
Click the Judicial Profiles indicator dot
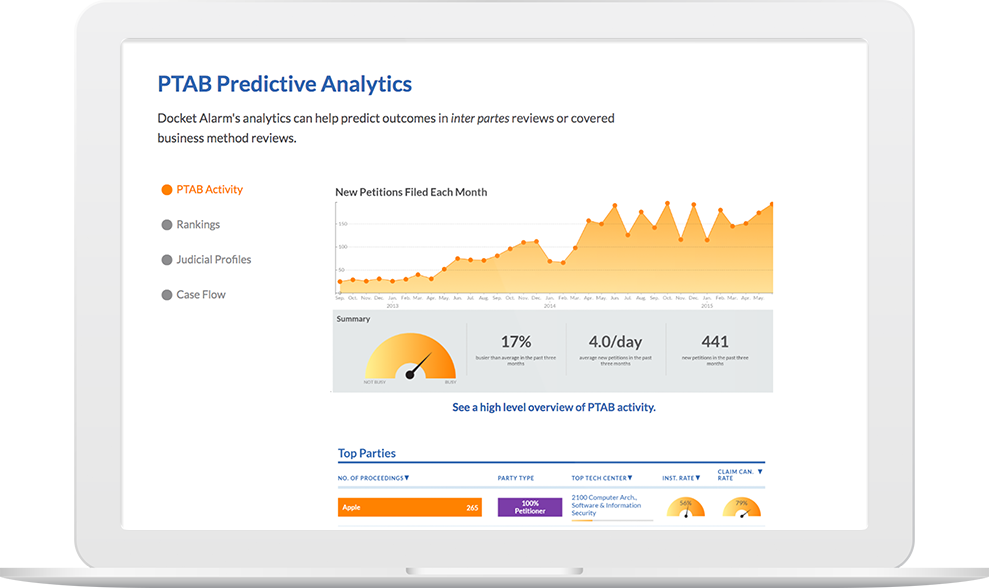(x=165, y=259)
